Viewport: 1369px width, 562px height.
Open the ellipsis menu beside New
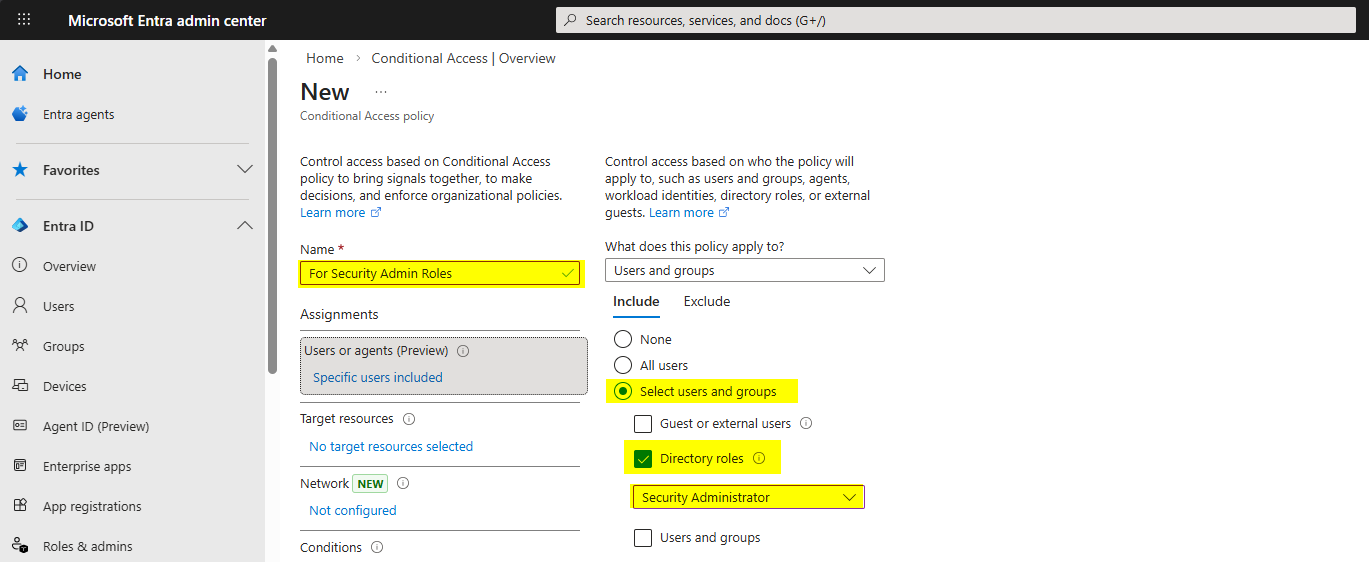tap(381, 92)
